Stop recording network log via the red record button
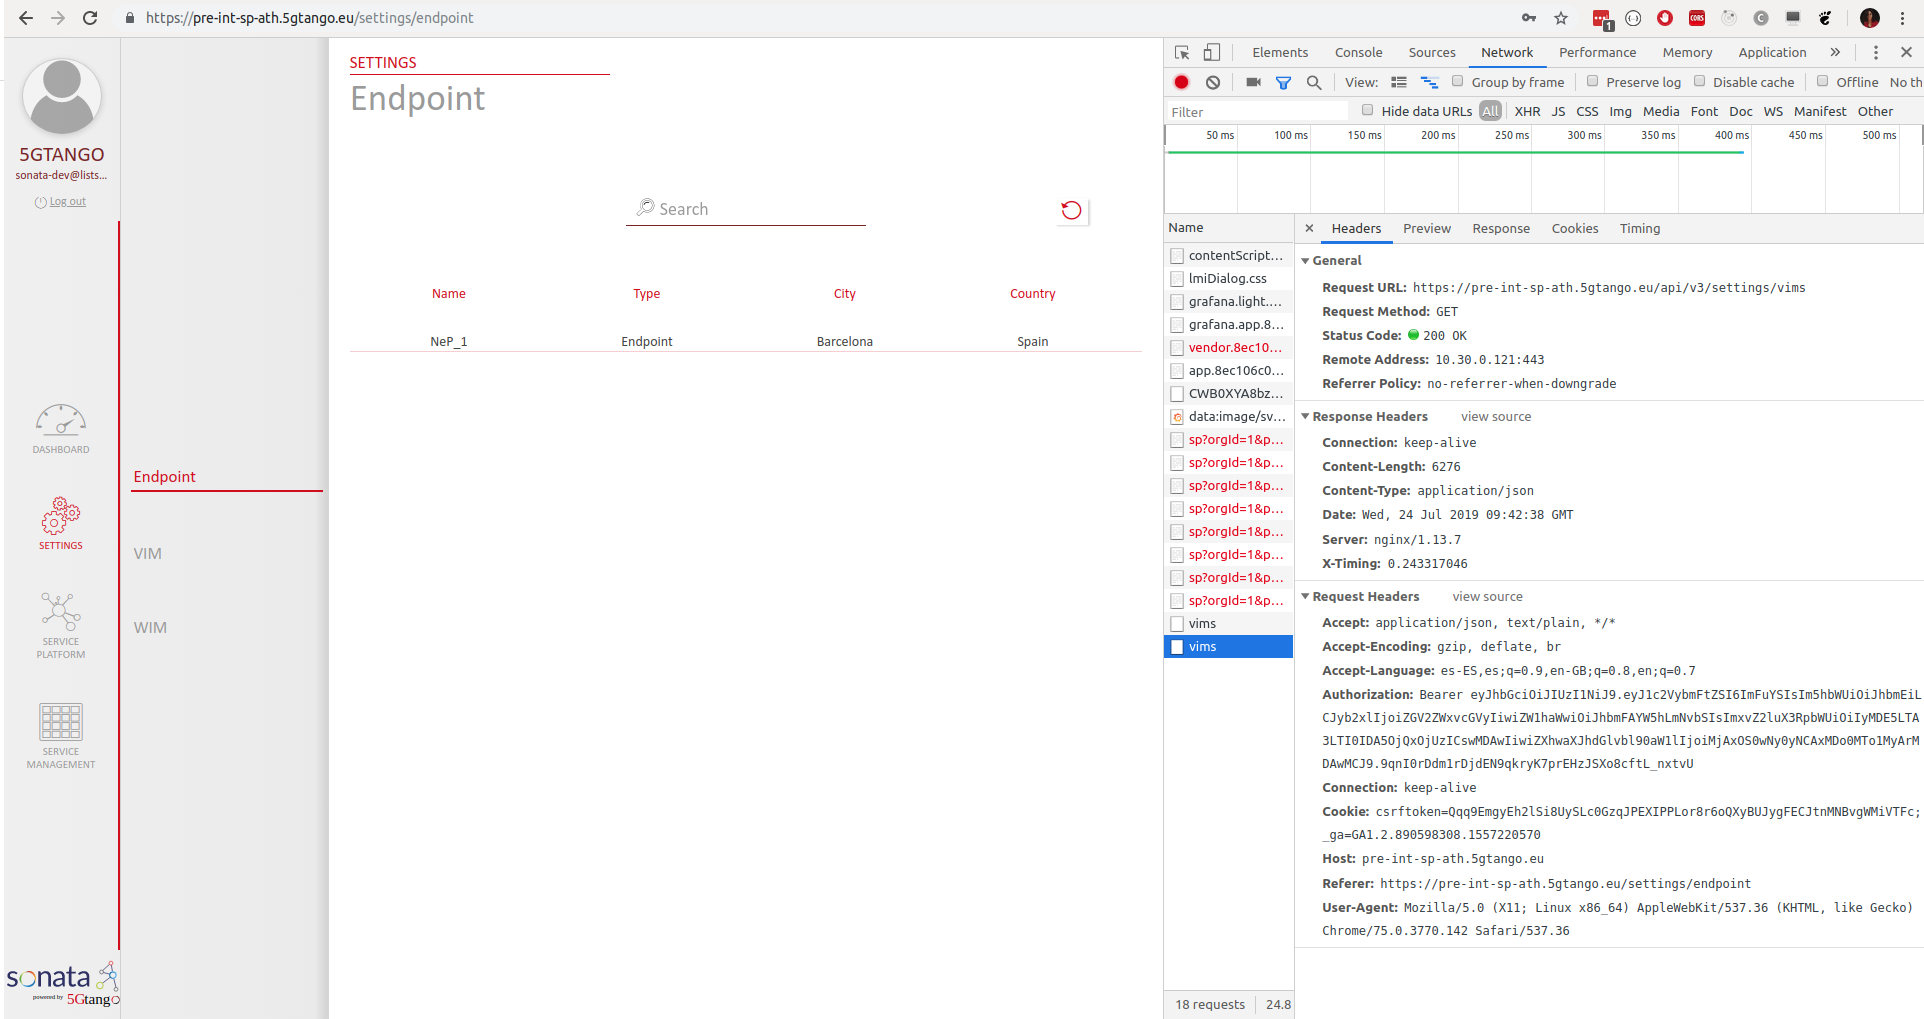Screen dimensions: 1924x1019 coord(1181,82)
